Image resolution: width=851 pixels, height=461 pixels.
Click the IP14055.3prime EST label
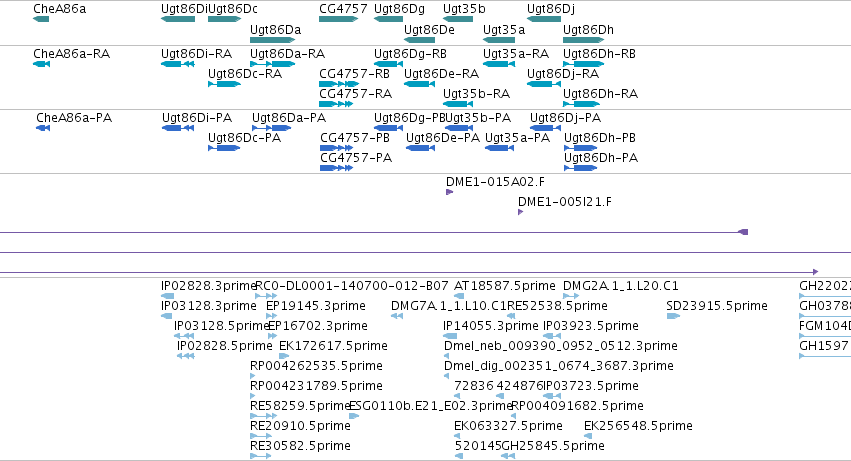click(491, 326)
